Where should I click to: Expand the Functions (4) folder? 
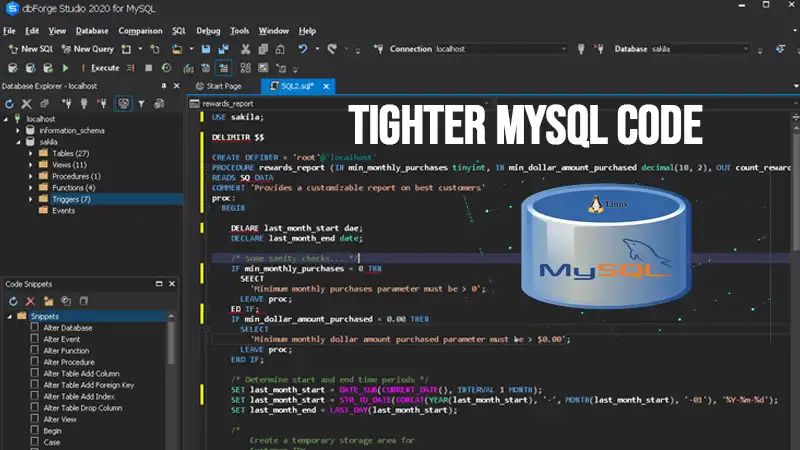click(30, 188)
